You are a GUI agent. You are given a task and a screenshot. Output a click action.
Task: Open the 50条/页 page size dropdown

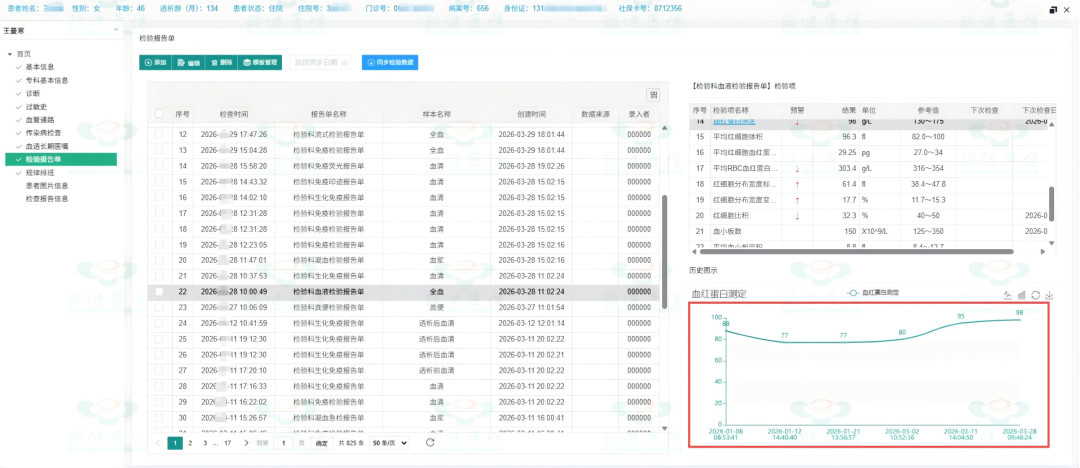point(389,442)
